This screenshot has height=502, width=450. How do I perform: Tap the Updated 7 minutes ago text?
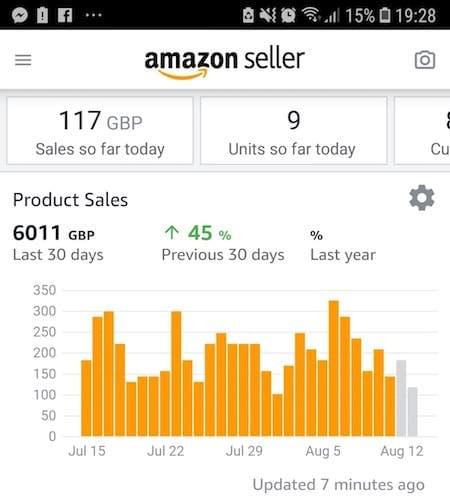[x=339, y=485]
